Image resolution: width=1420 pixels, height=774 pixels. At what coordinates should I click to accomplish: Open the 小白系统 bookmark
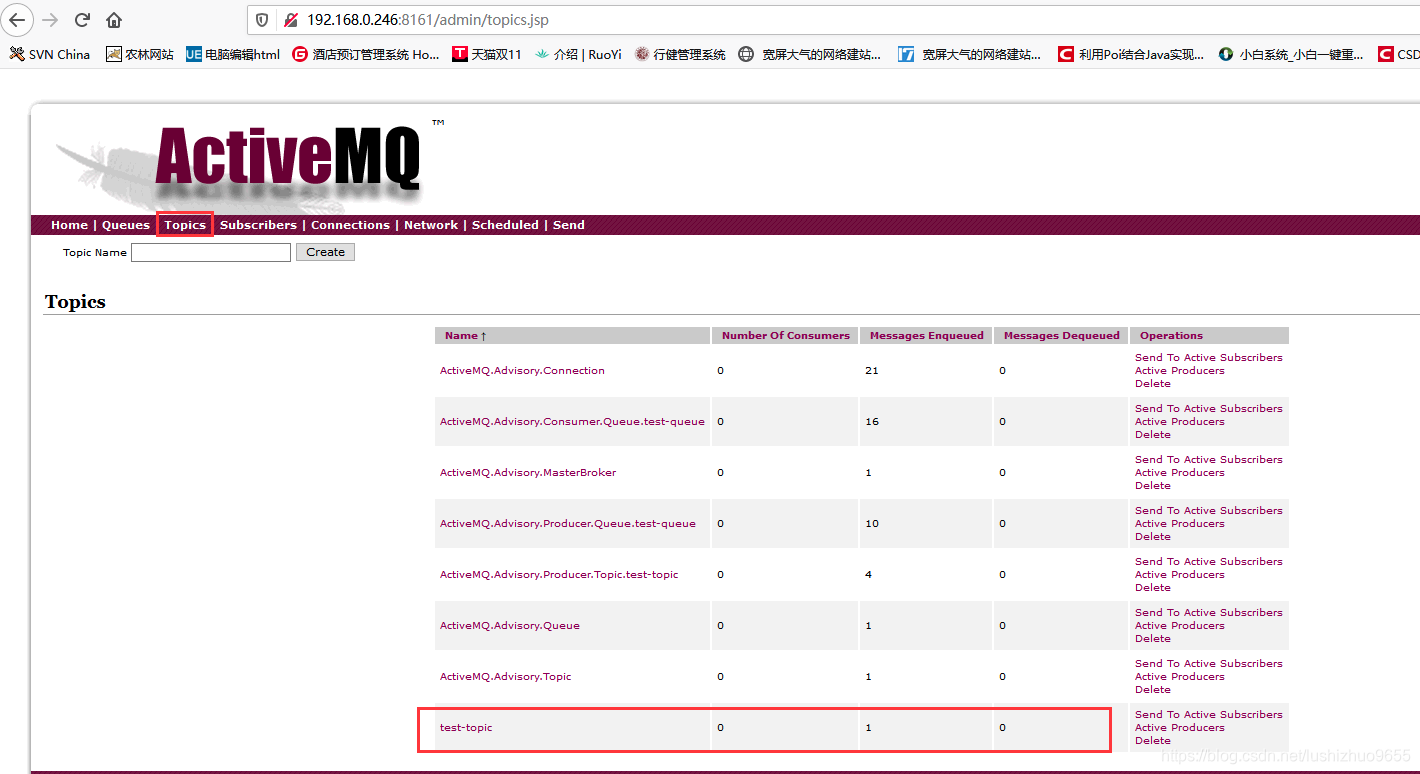click(x=1291, y=54)
